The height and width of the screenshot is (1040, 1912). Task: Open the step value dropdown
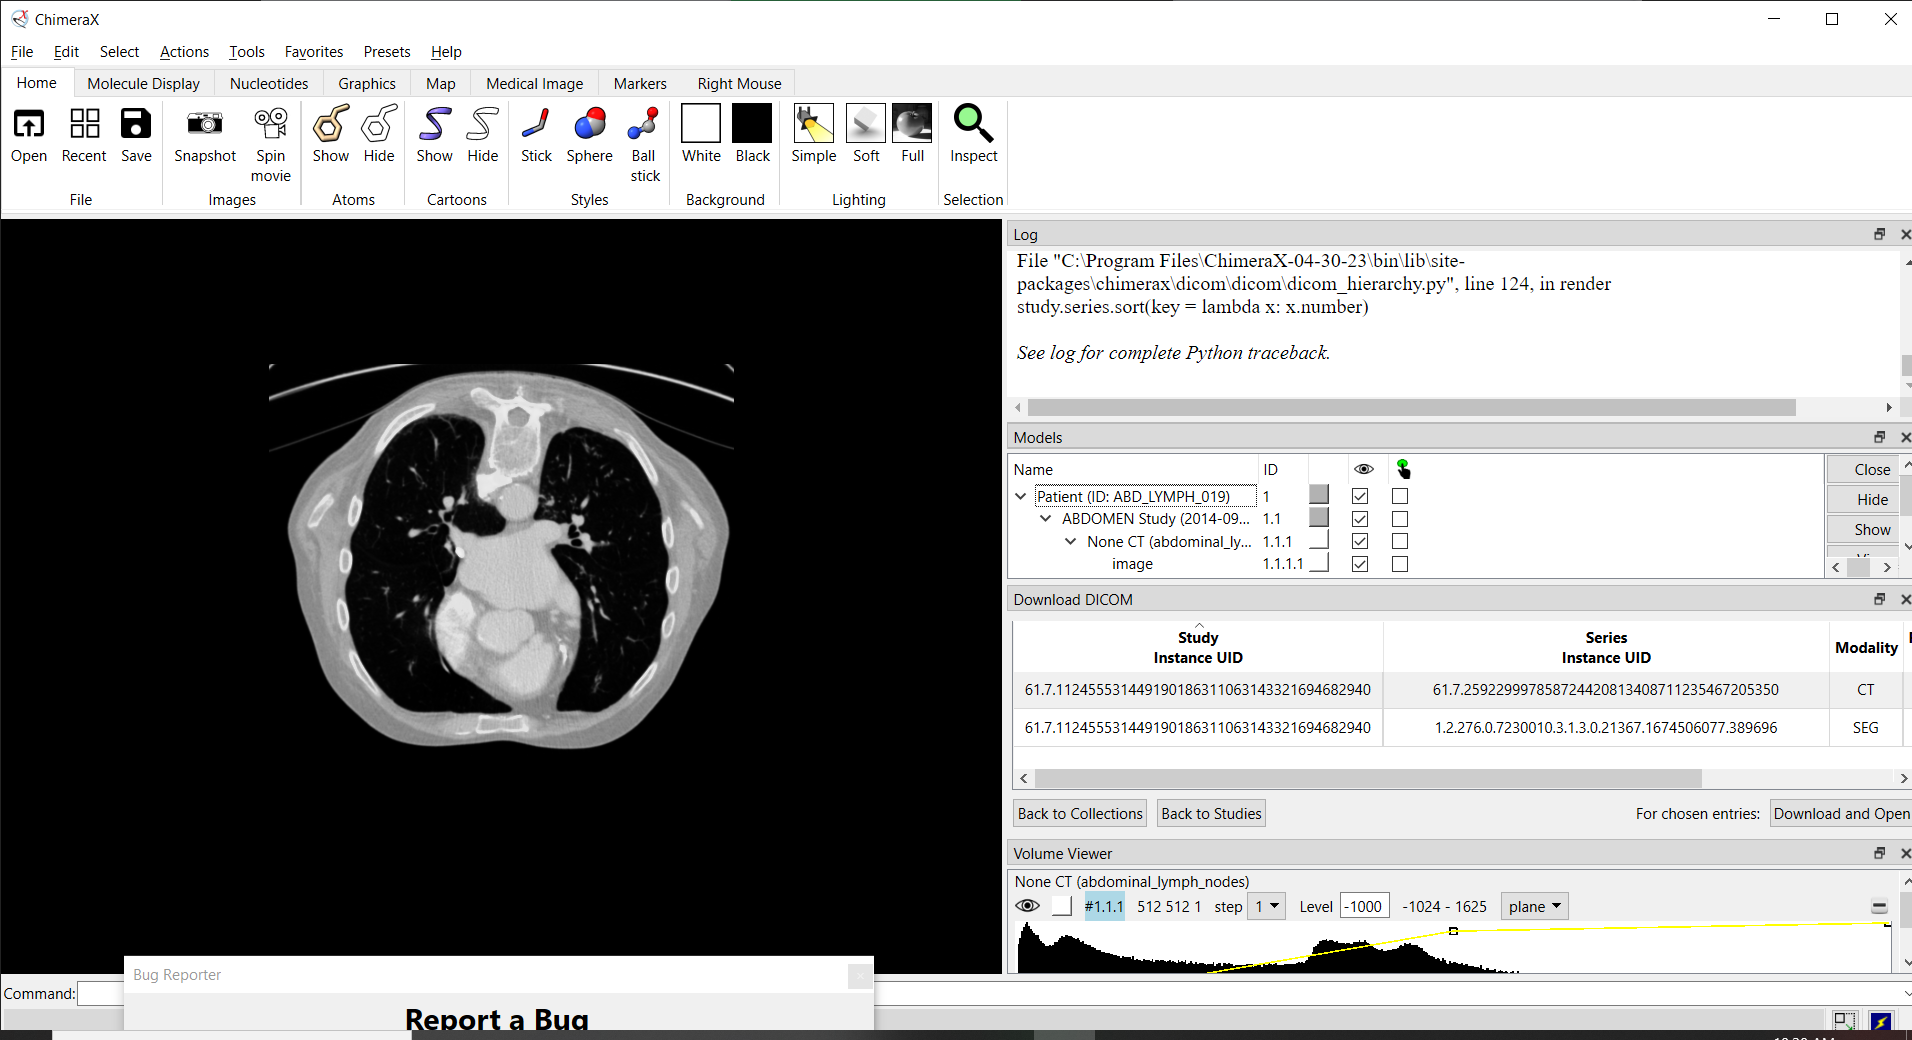(1268, 906)
